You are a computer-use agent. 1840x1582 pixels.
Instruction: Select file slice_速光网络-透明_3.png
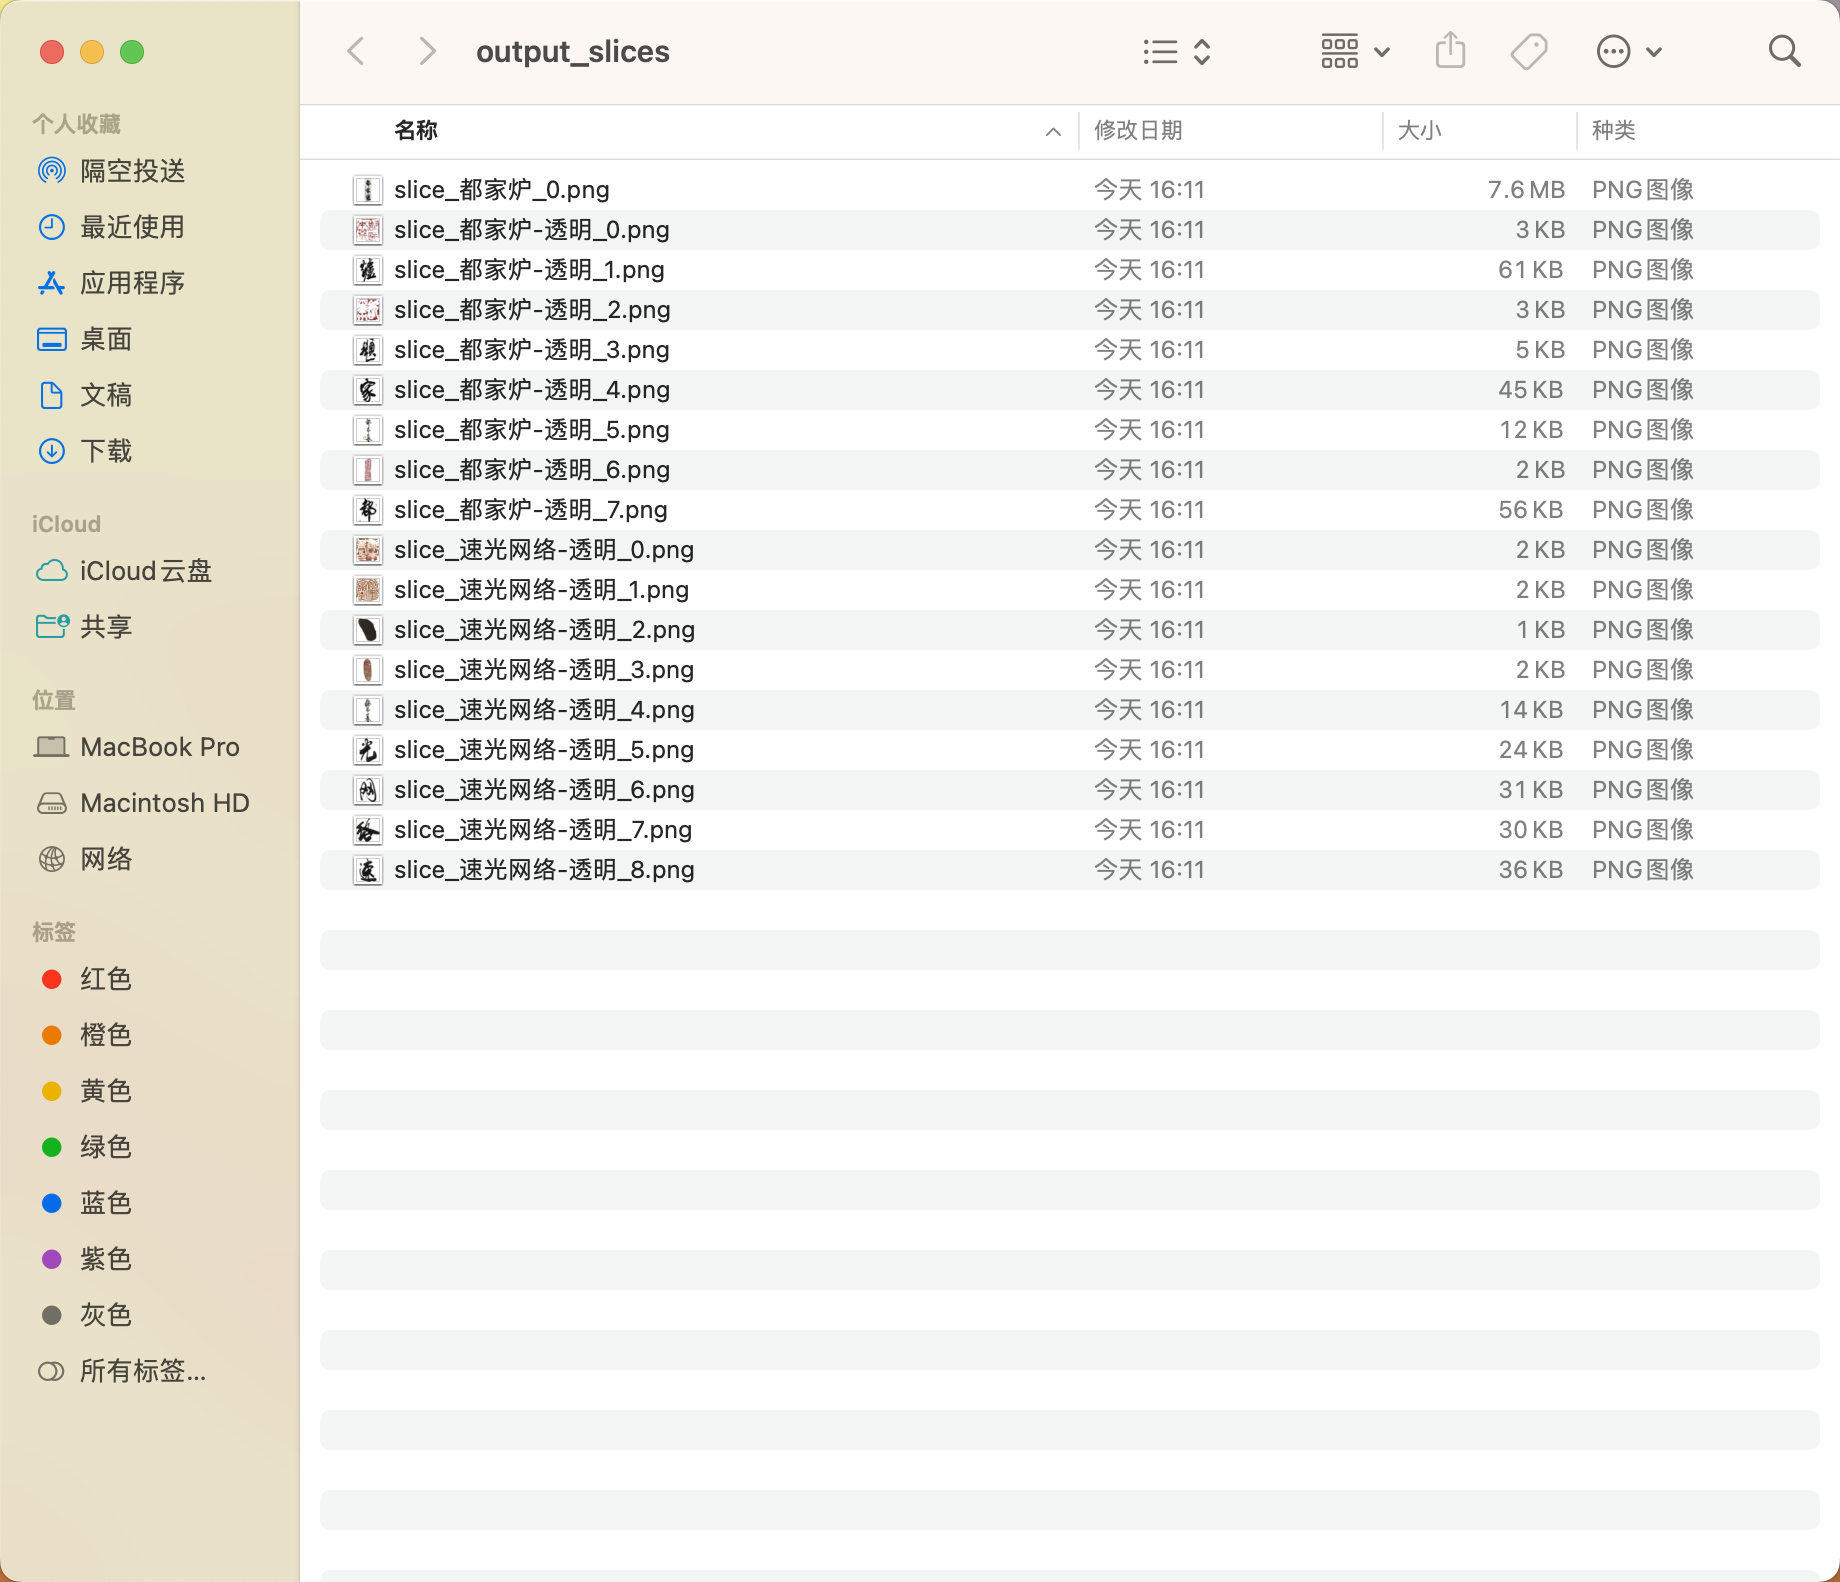click(1069, 670)
